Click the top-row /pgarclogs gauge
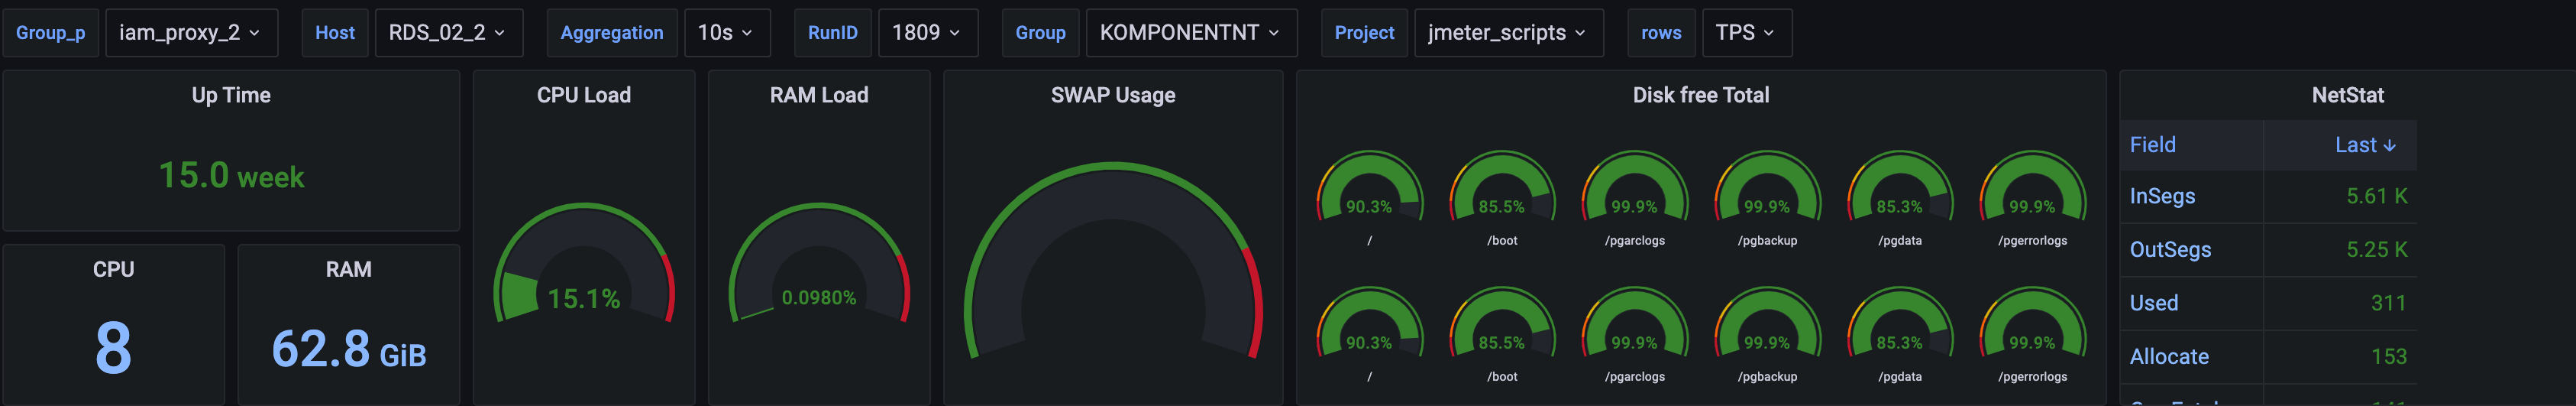 pos(1634,187)
